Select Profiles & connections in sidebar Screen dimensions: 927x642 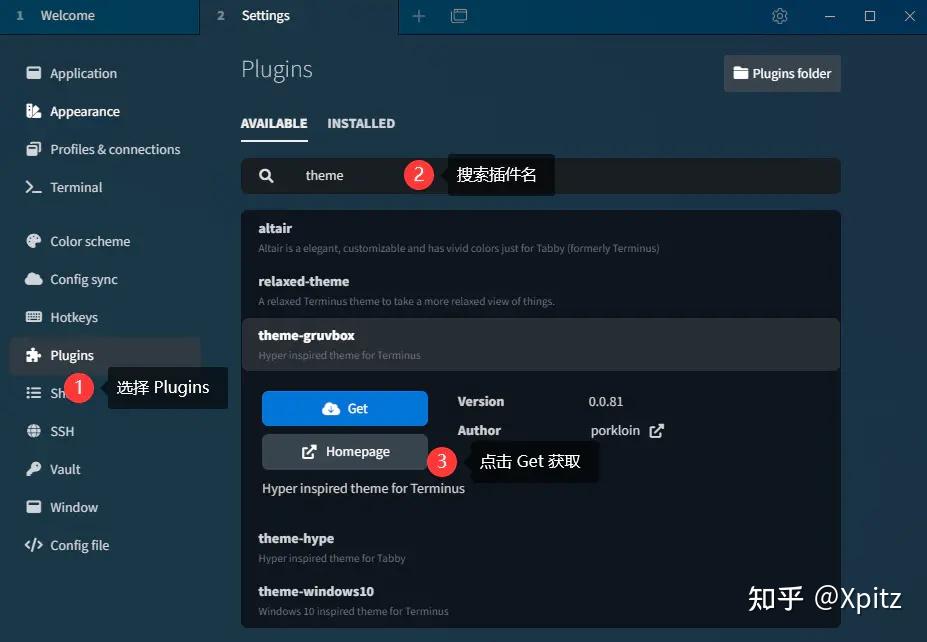click(114, 149)
